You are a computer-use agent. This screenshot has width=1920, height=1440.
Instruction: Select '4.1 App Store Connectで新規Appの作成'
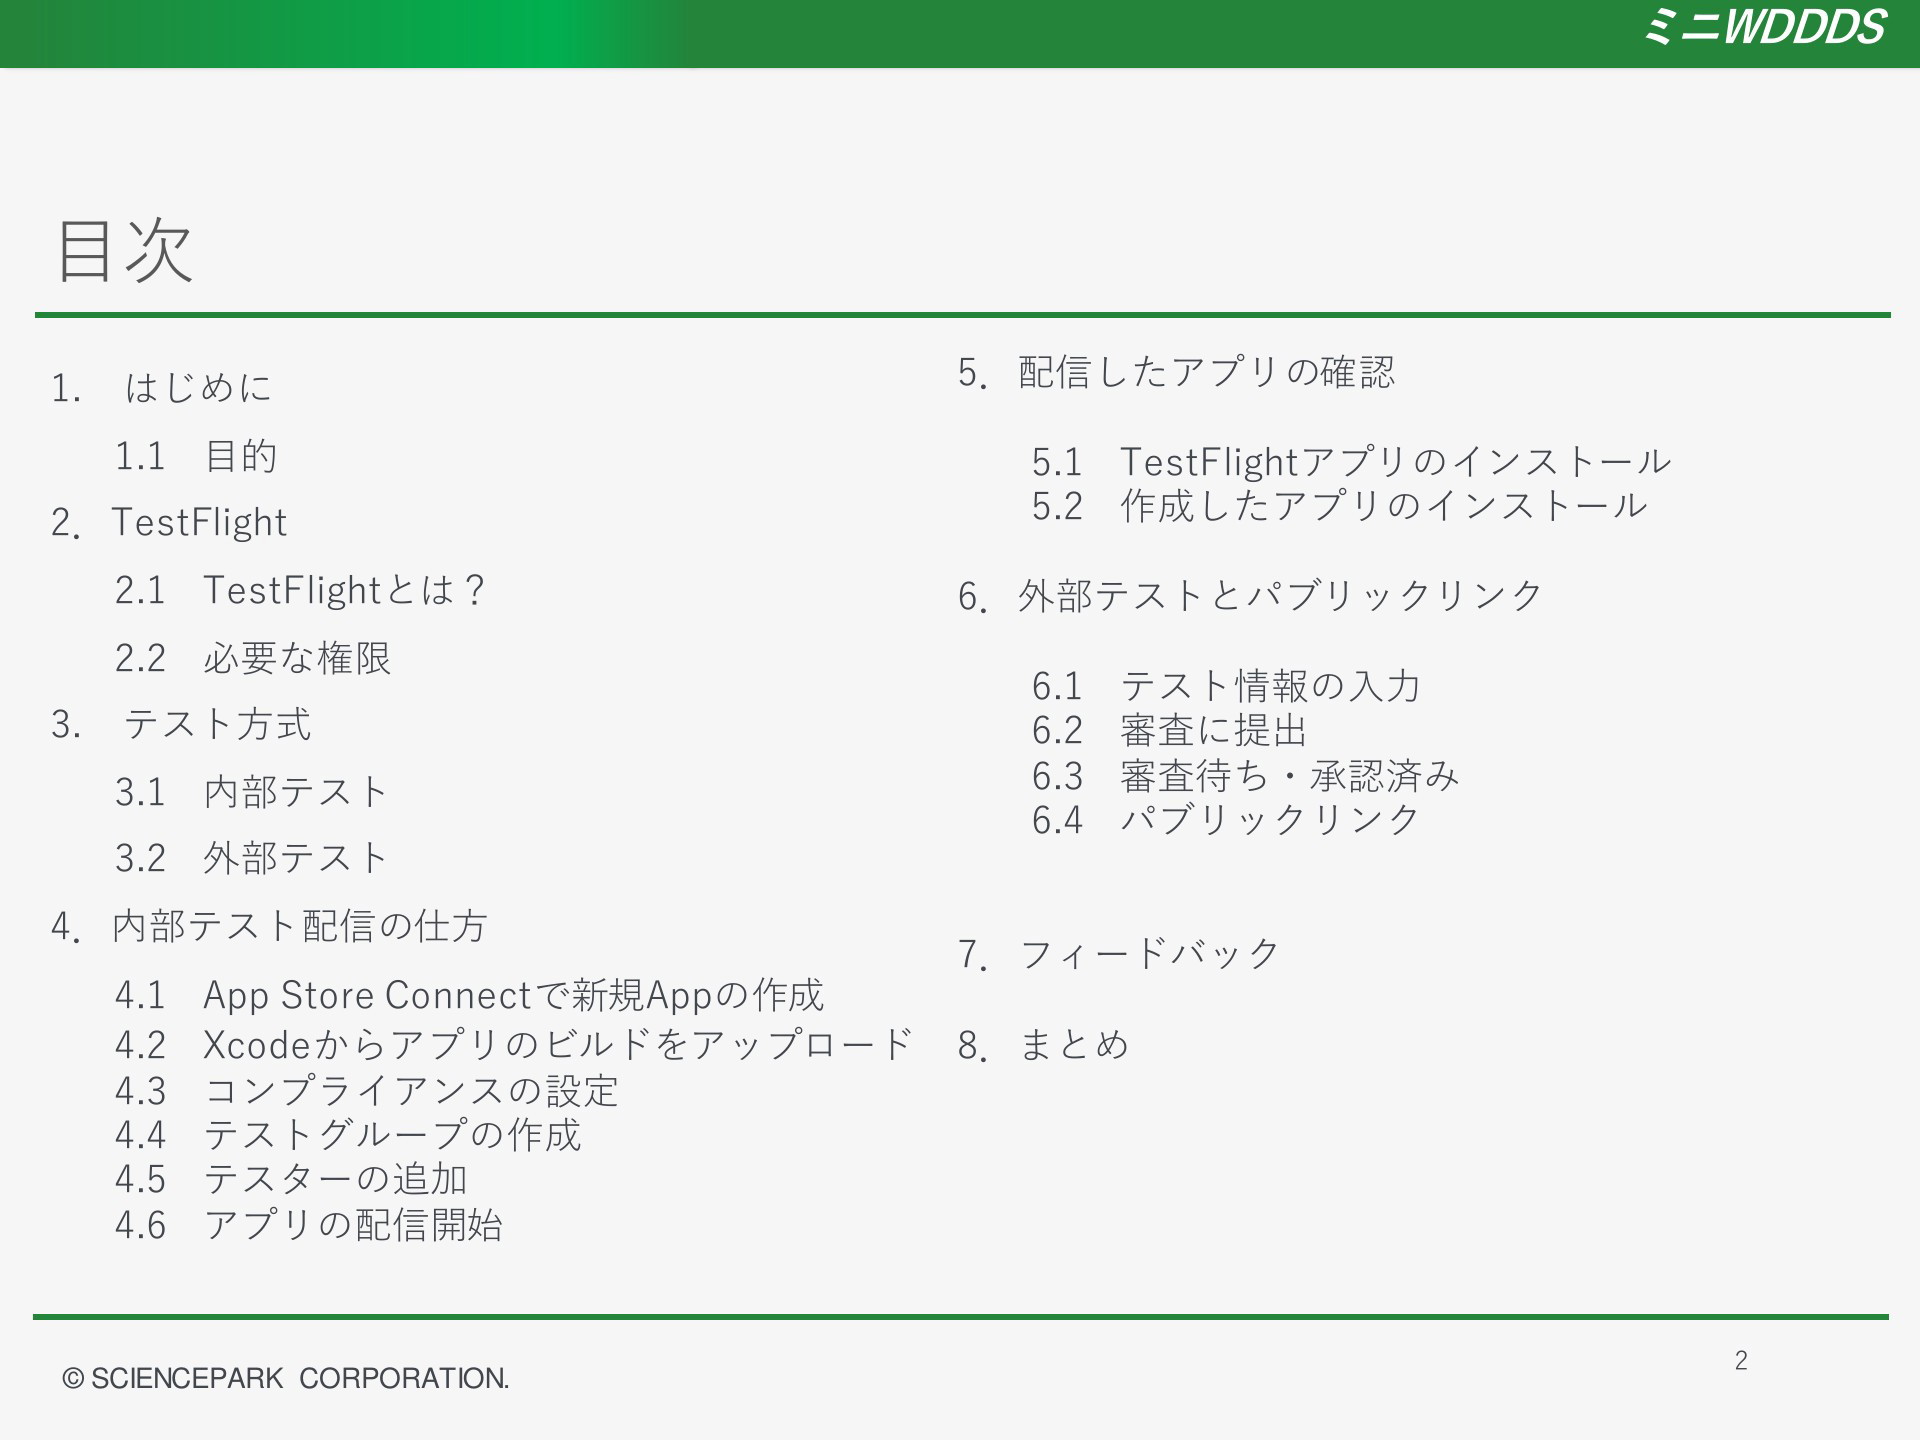click(x=470, y=995)
